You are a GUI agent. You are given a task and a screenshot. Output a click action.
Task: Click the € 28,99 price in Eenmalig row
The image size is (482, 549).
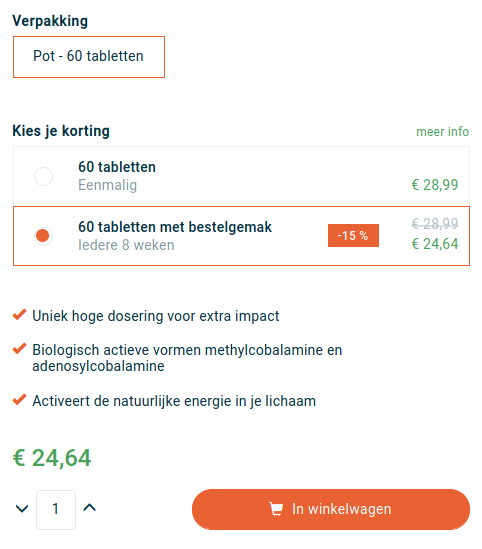[x=435, y=185]
